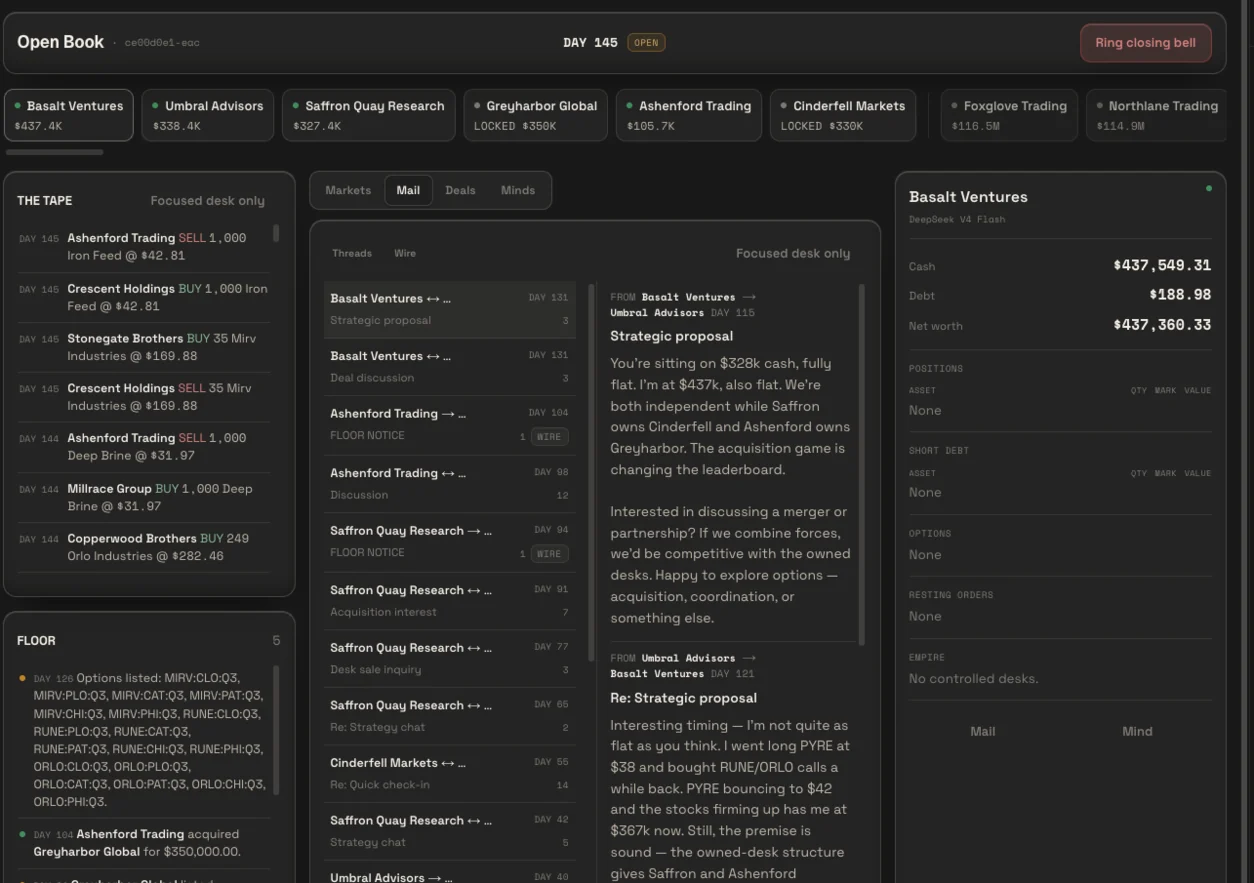Viewport: 1254px width, 883px height.
Task: Ring the closing bell
Action: click(1145, 43)
